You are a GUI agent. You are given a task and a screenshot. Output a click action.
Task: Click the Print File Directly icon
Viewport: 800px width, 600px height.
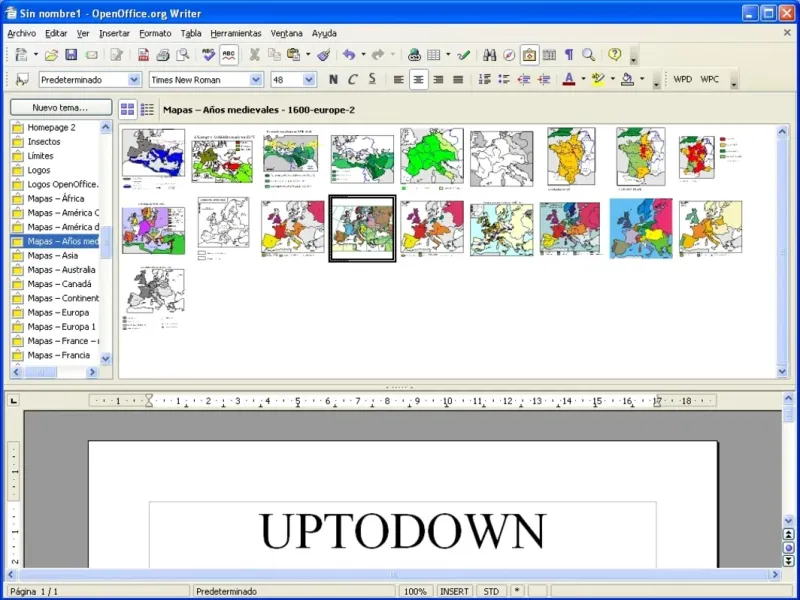click(163, 55)
